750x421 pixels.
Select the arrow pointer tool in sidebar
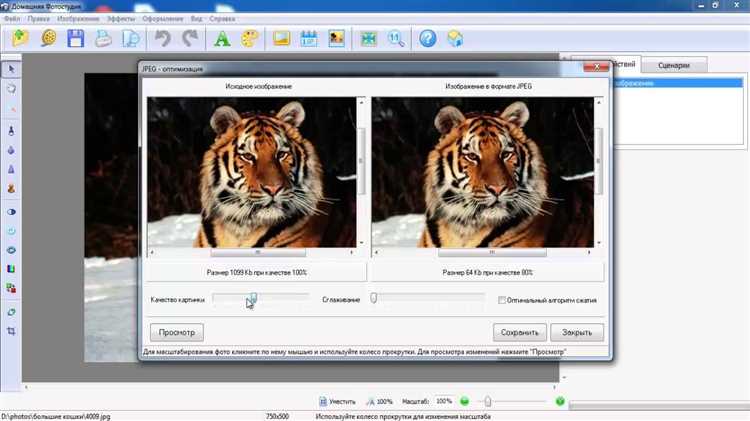tap(11, 68)
